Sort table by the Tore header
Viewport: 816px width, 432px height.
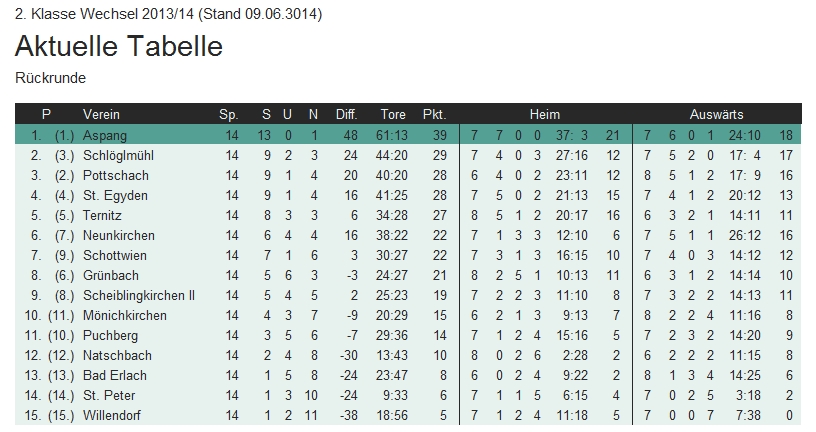[393, 114]
